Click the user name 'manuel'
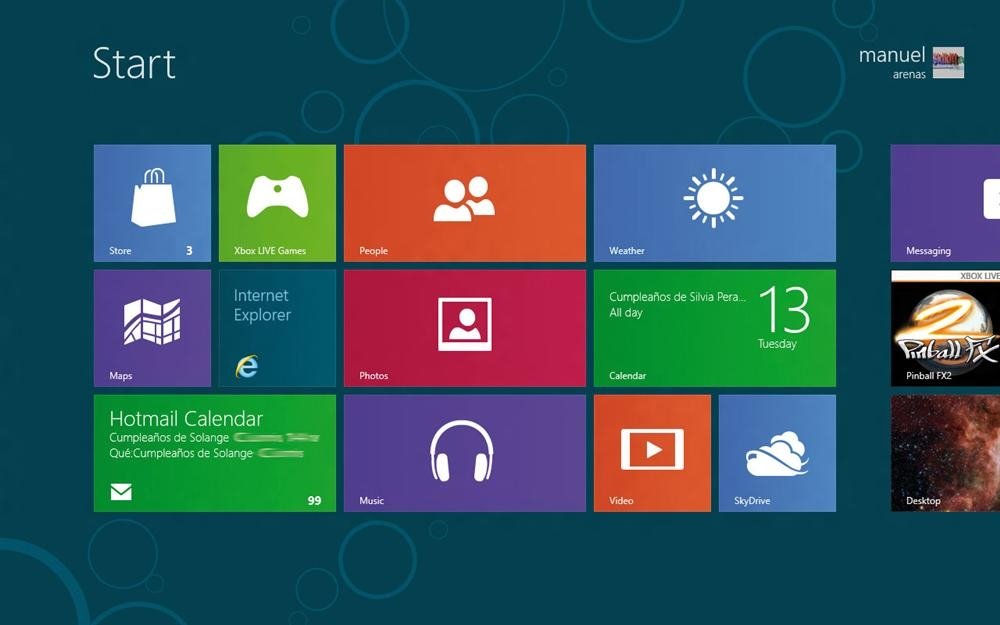The image size is (1000, 625). 892,55
